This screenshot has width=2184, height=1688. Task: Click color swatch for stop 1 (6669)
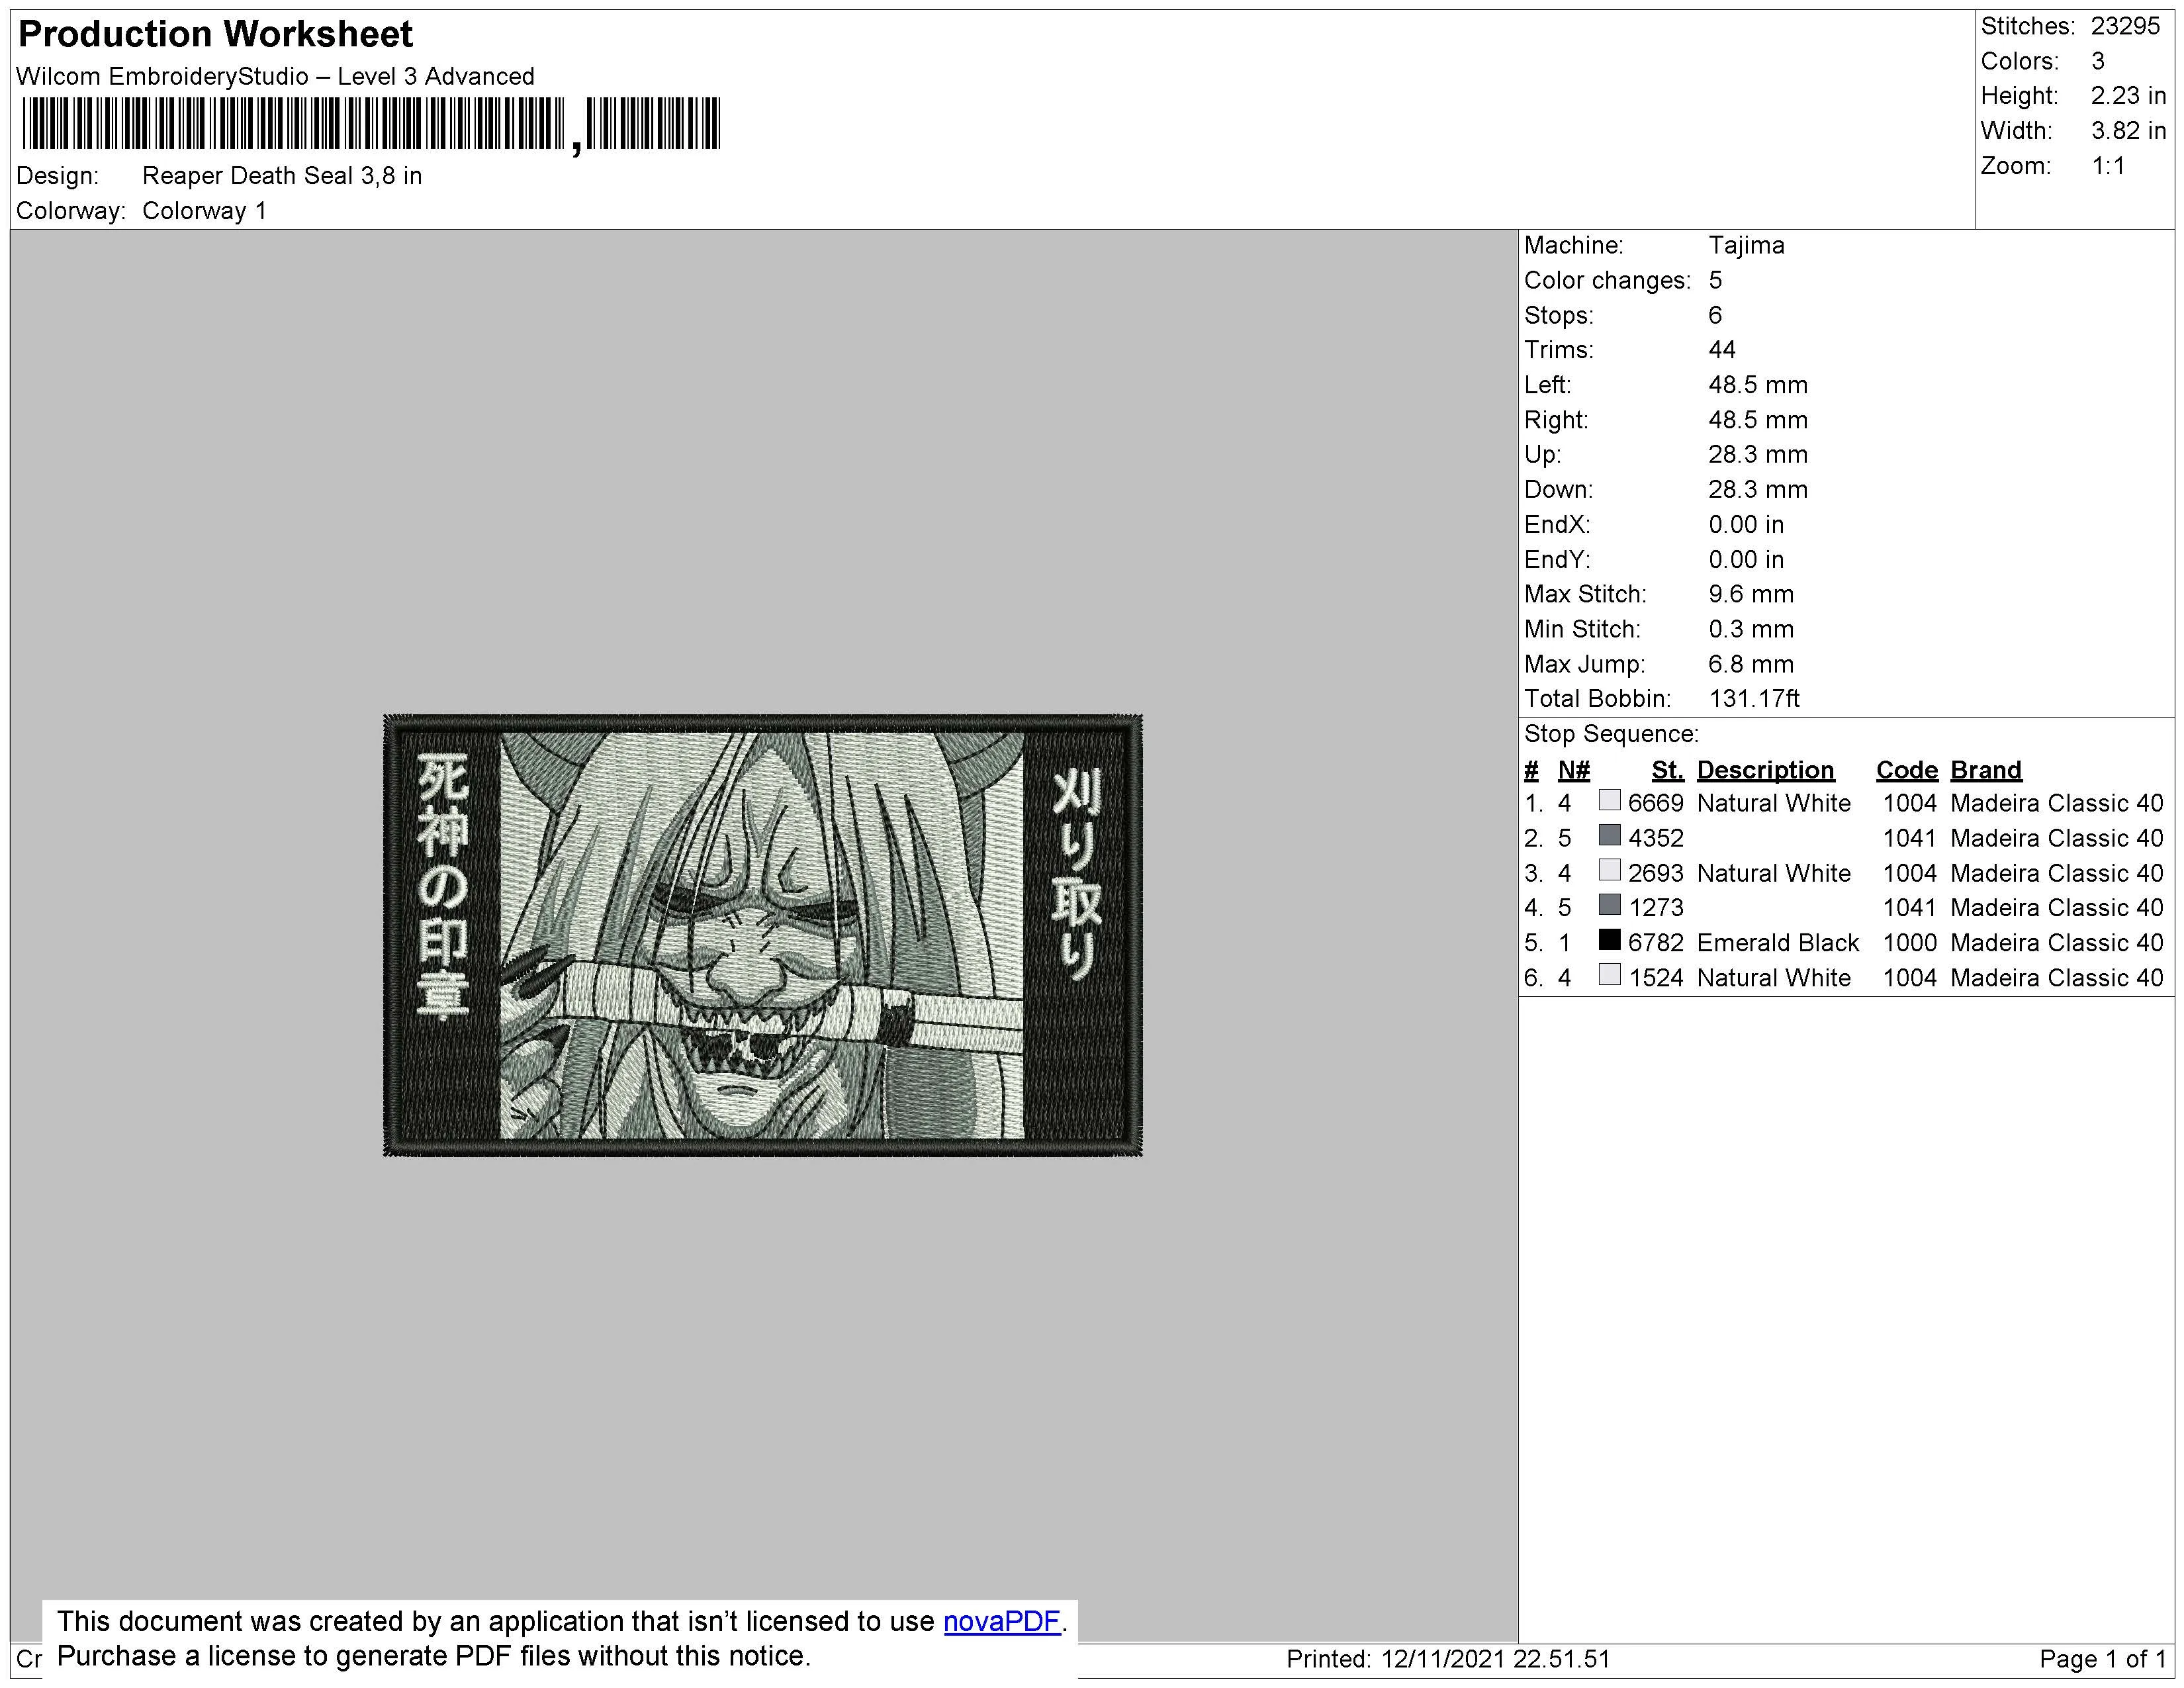pos(1609,800)
